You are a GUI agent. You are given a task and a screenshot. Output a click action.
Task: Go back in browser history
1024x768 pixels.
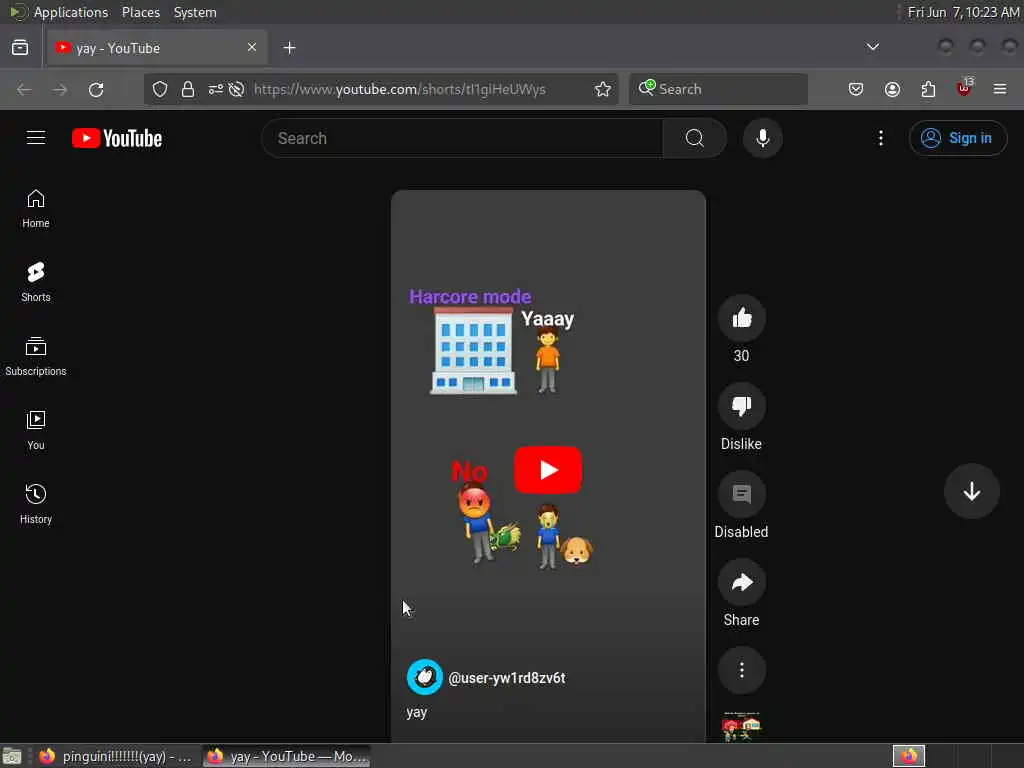pos(24,89)
